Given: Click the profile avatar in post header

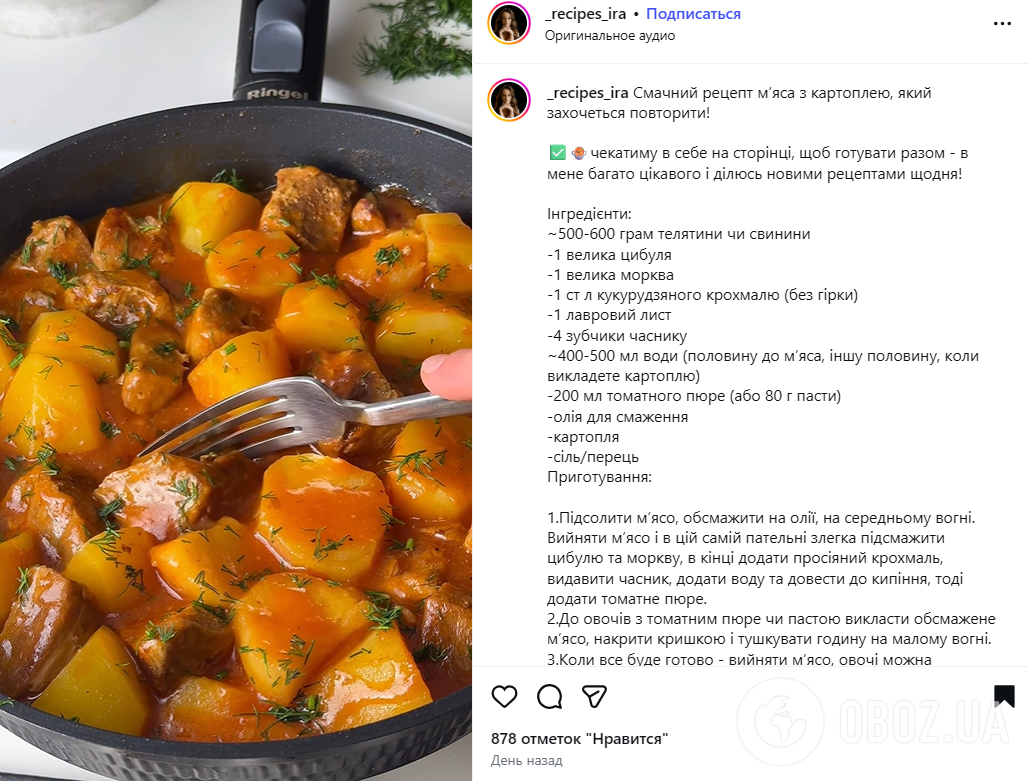Looking at the screenshot, I should tap(509, 23).
